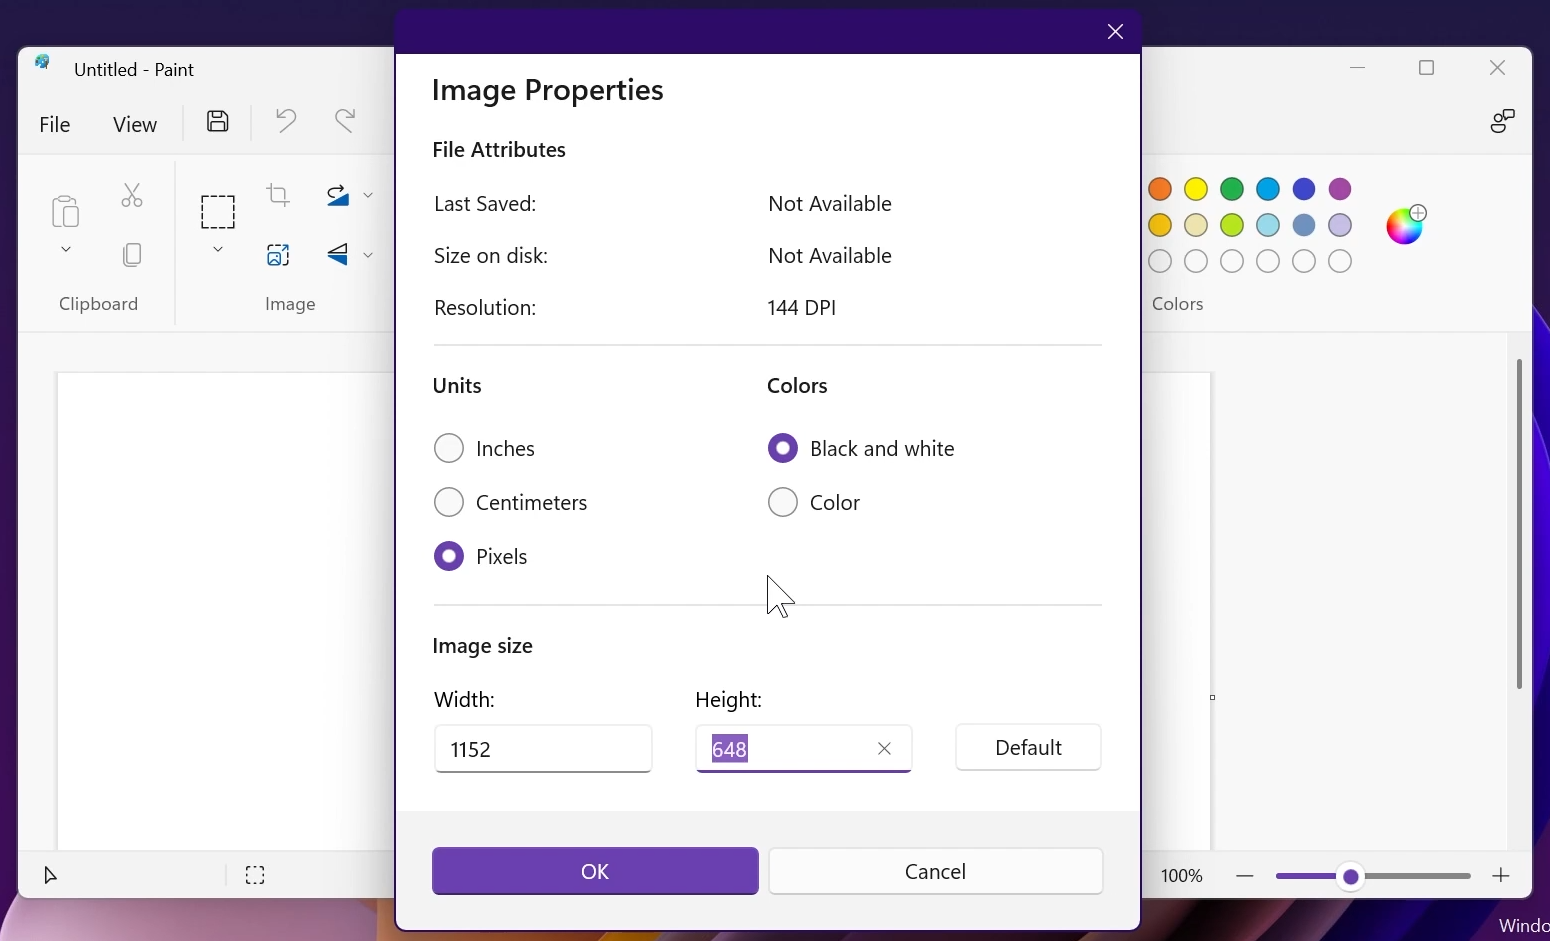The image size is (1550, 941).
Task: Click the Cut icon in the Clipboard group
Action: click(131, 195)
